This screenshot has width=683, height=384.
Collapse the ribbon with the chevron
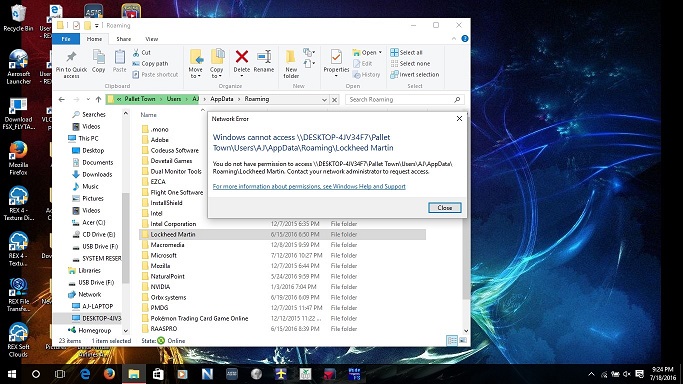pos(454,39)
